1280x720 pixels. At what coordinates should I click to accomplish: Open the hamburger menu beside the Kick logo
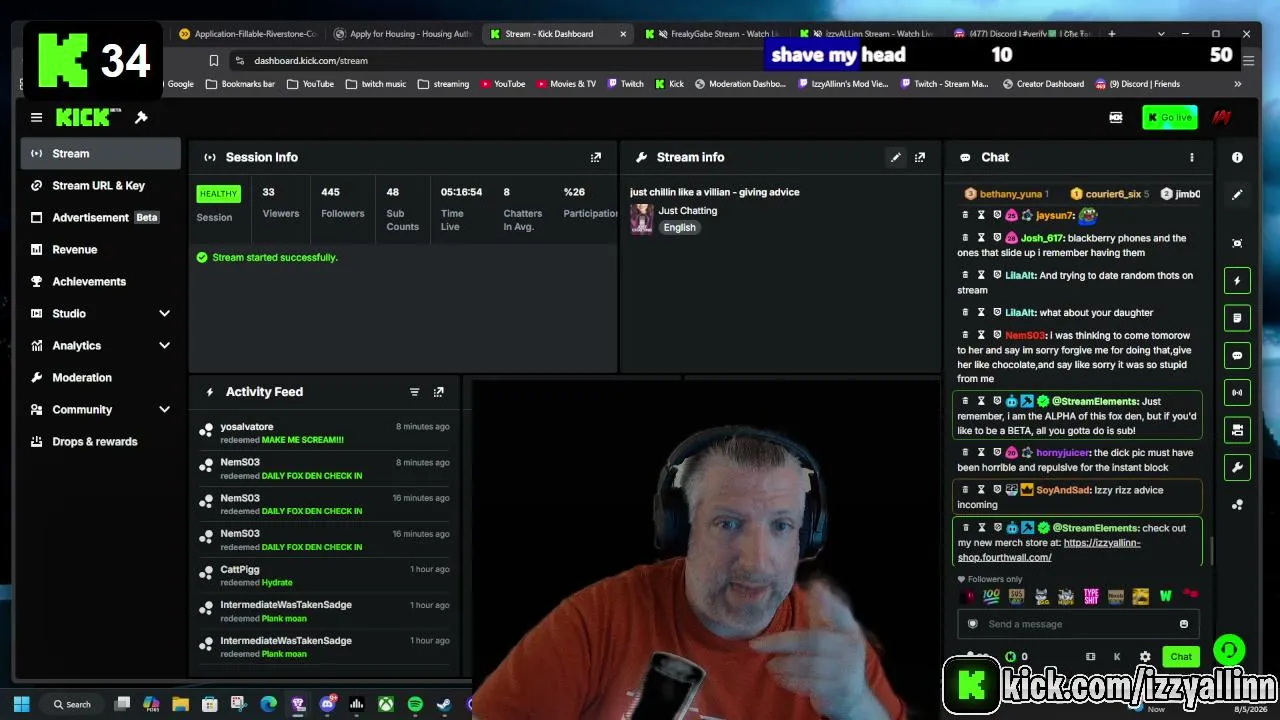36,118
